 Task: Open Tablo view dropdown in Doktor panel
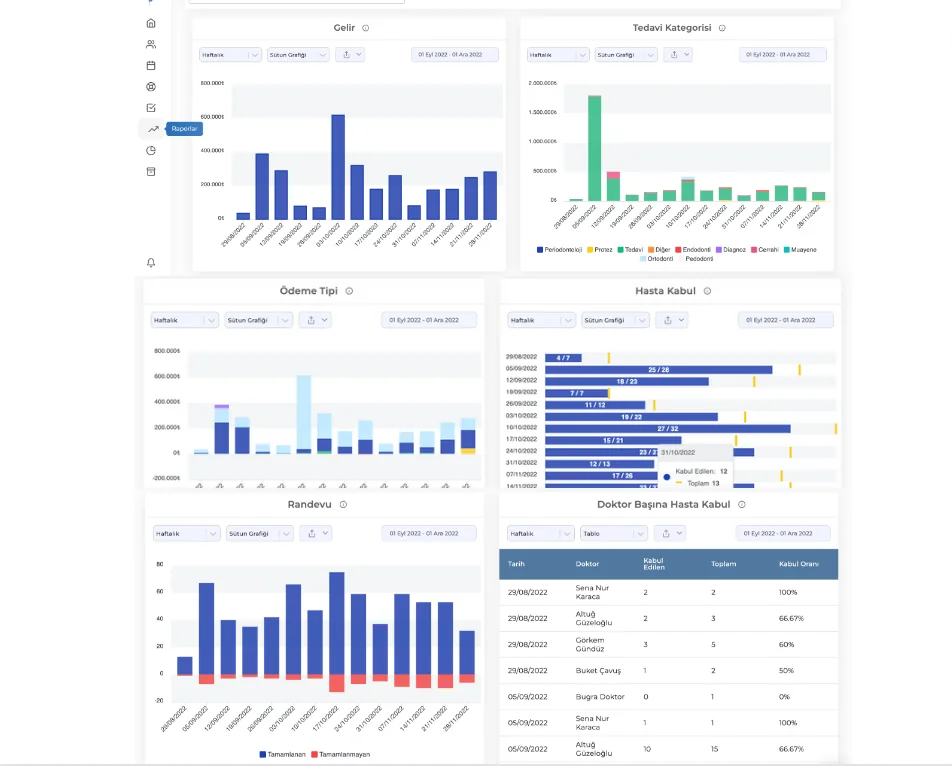613,534
